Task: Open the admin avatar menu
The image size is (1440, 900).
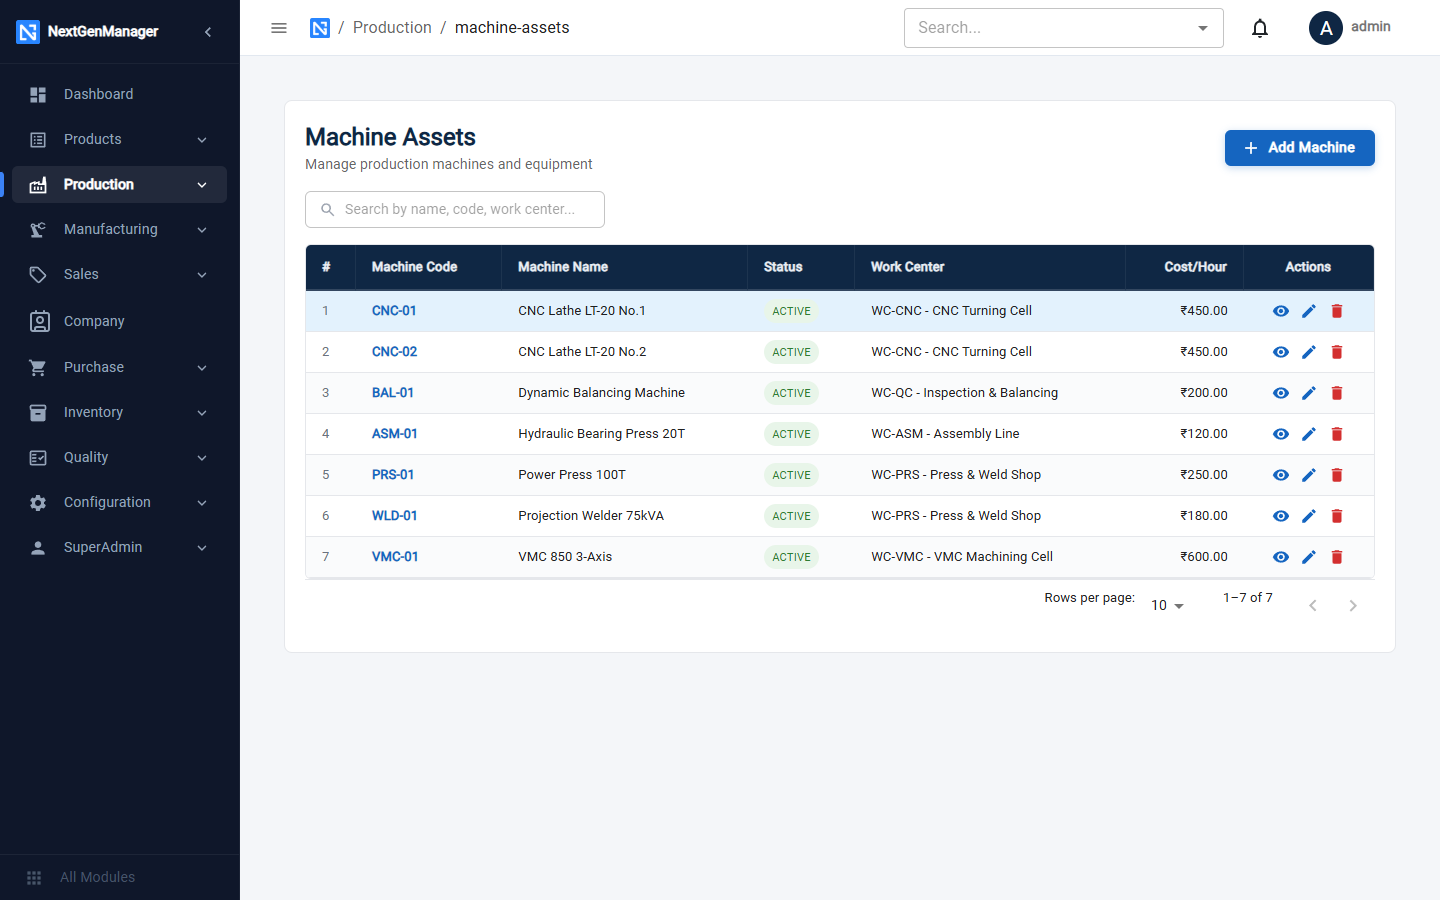Action: coord(1326,28)
